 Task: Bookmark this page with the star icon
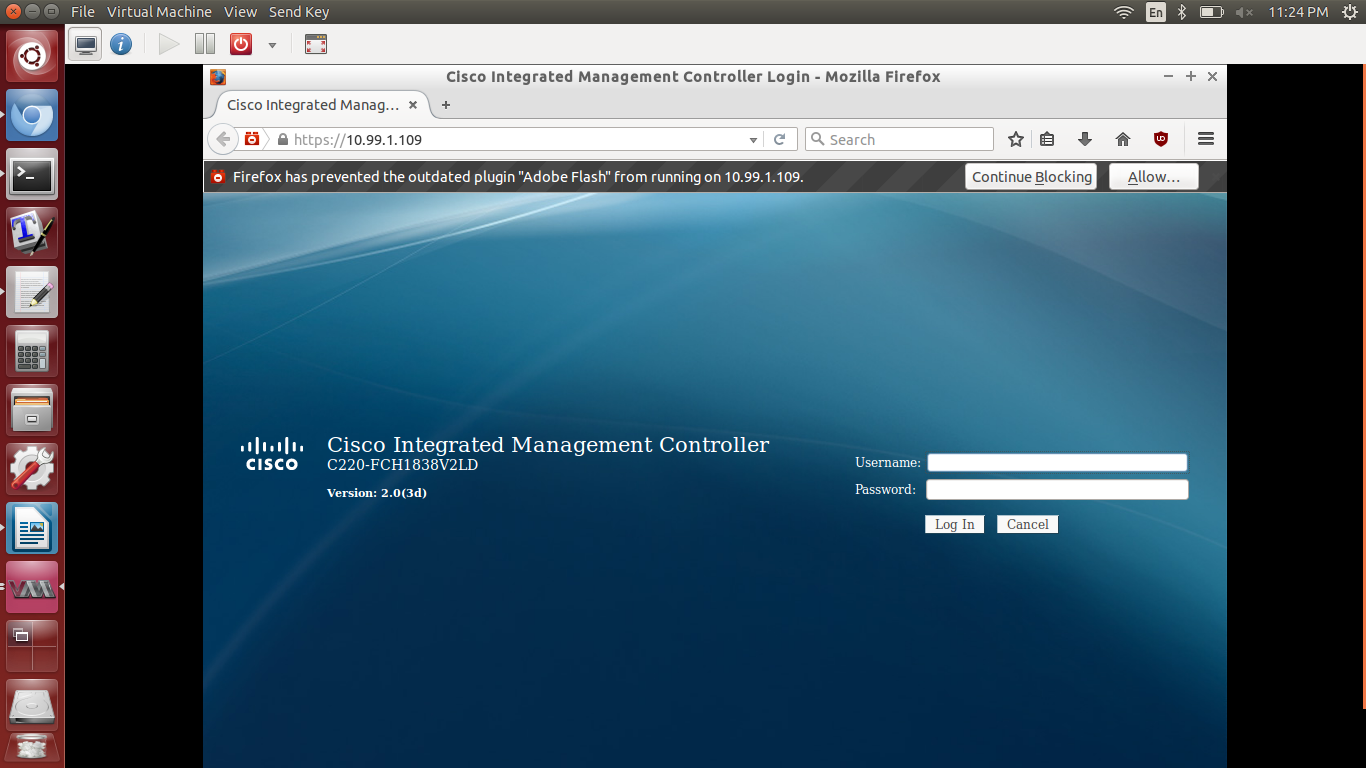[x=1016, y=140]
